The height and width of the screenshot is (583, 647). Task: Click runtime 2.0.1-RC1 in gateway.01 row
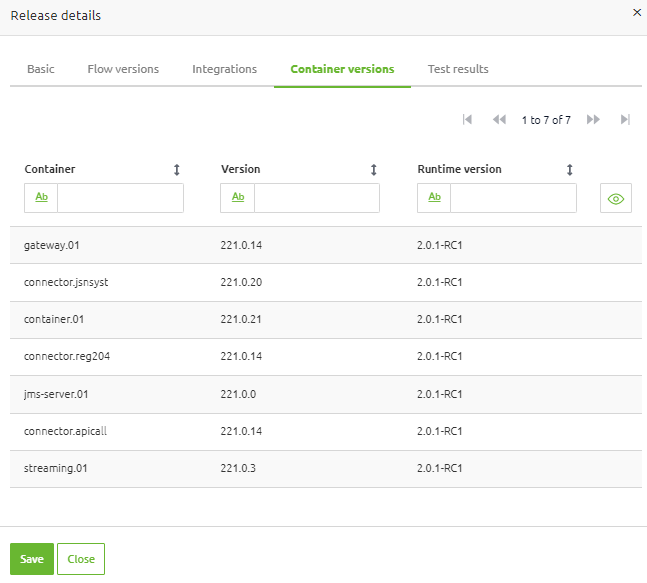pos(439,245)
